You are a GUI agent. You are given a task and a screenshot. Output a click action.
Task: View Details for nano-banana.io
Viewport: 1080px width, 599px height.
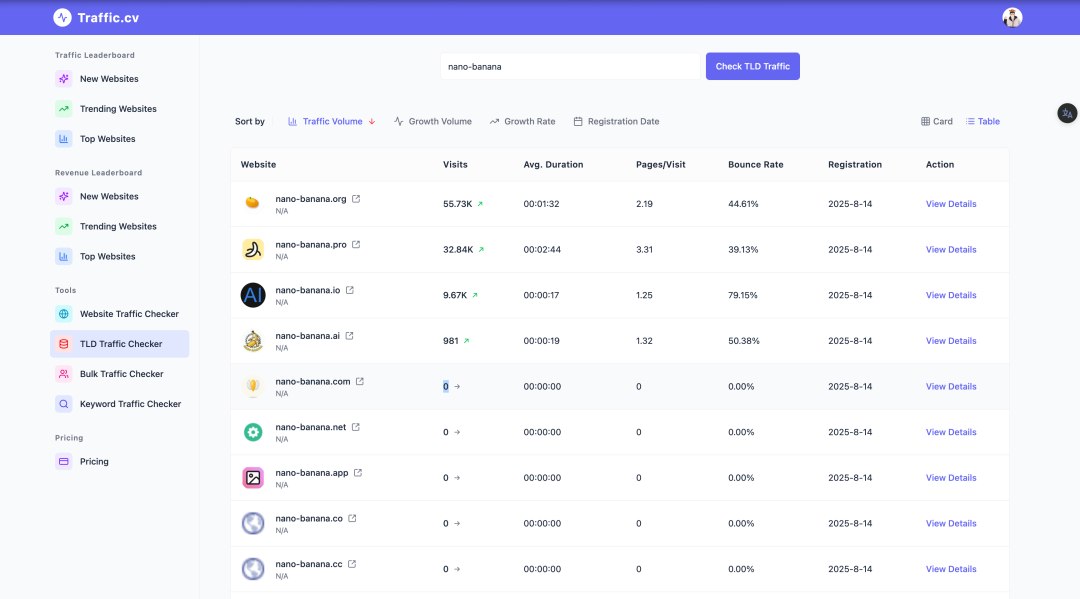pos(951,295)
